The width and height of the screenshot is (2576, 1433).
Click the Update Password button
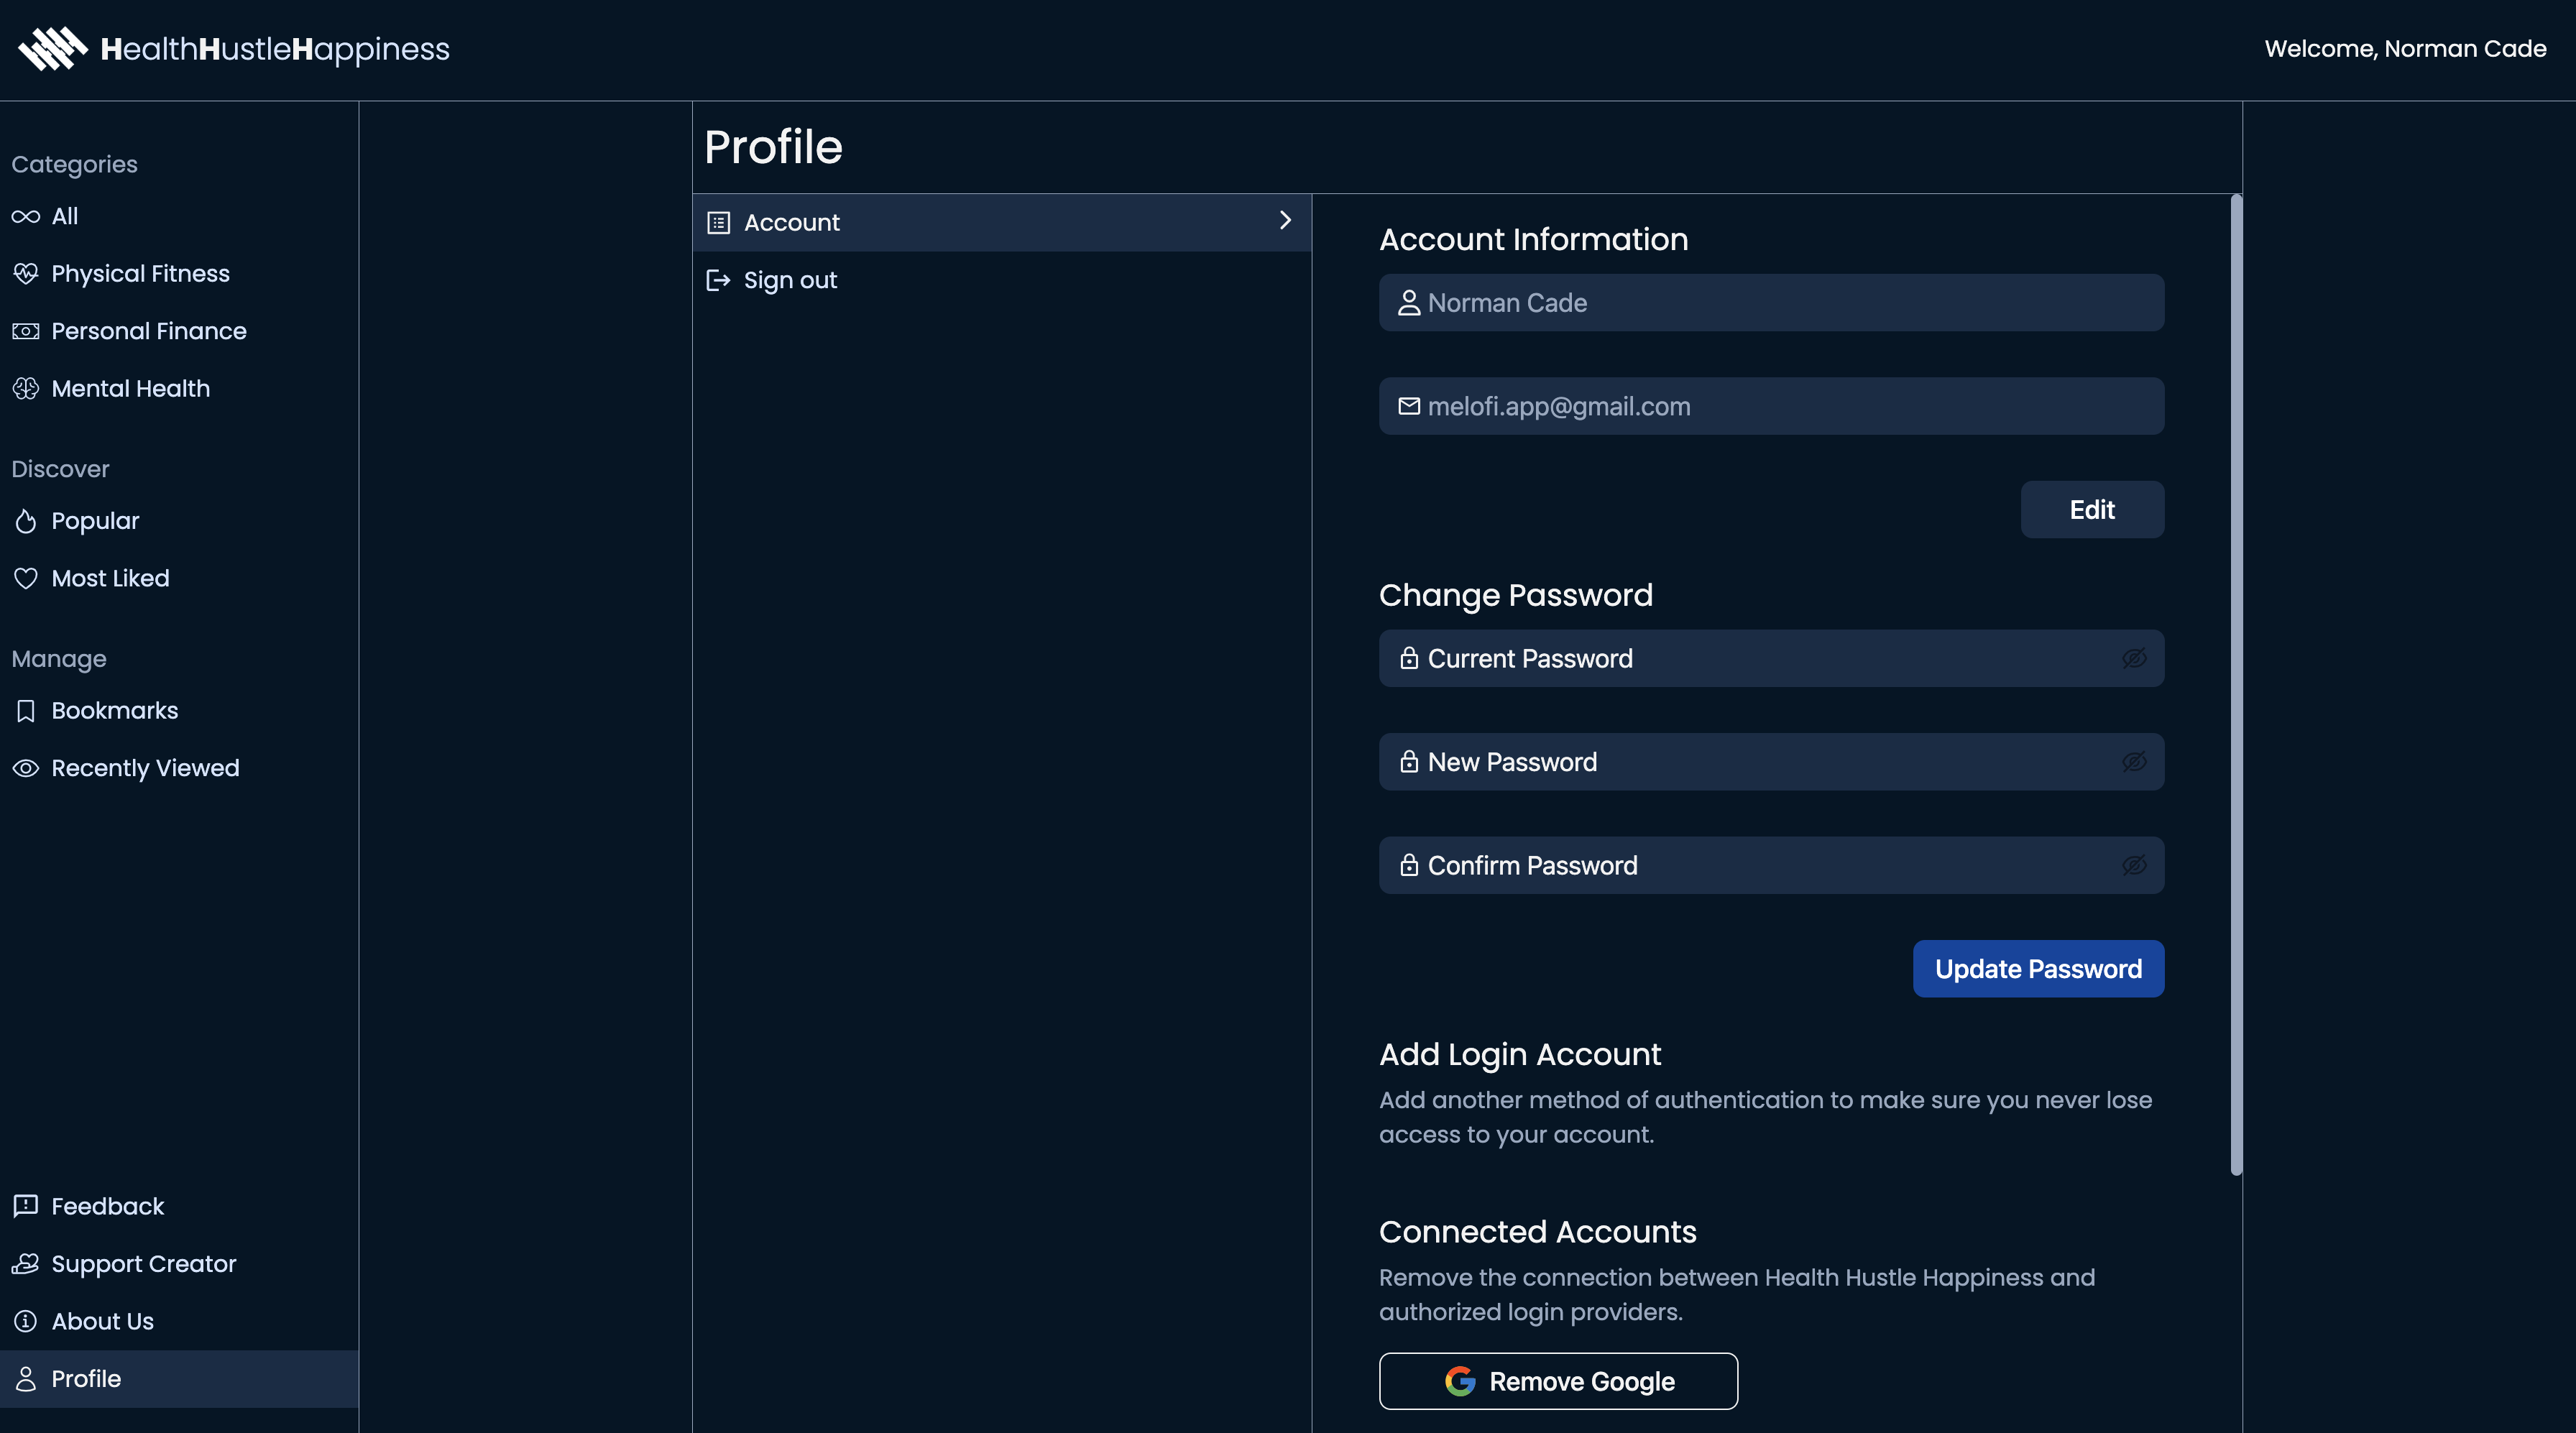coord(2038,969)
